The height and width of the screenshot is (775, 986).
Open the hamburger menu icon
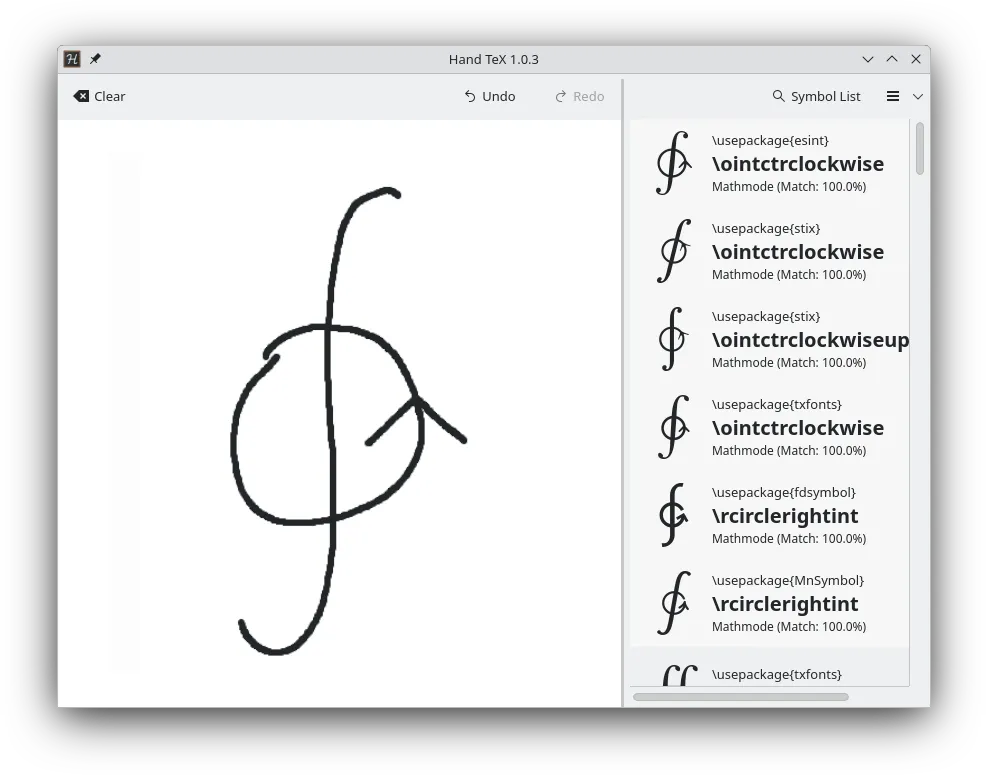[x=893, y=96]
